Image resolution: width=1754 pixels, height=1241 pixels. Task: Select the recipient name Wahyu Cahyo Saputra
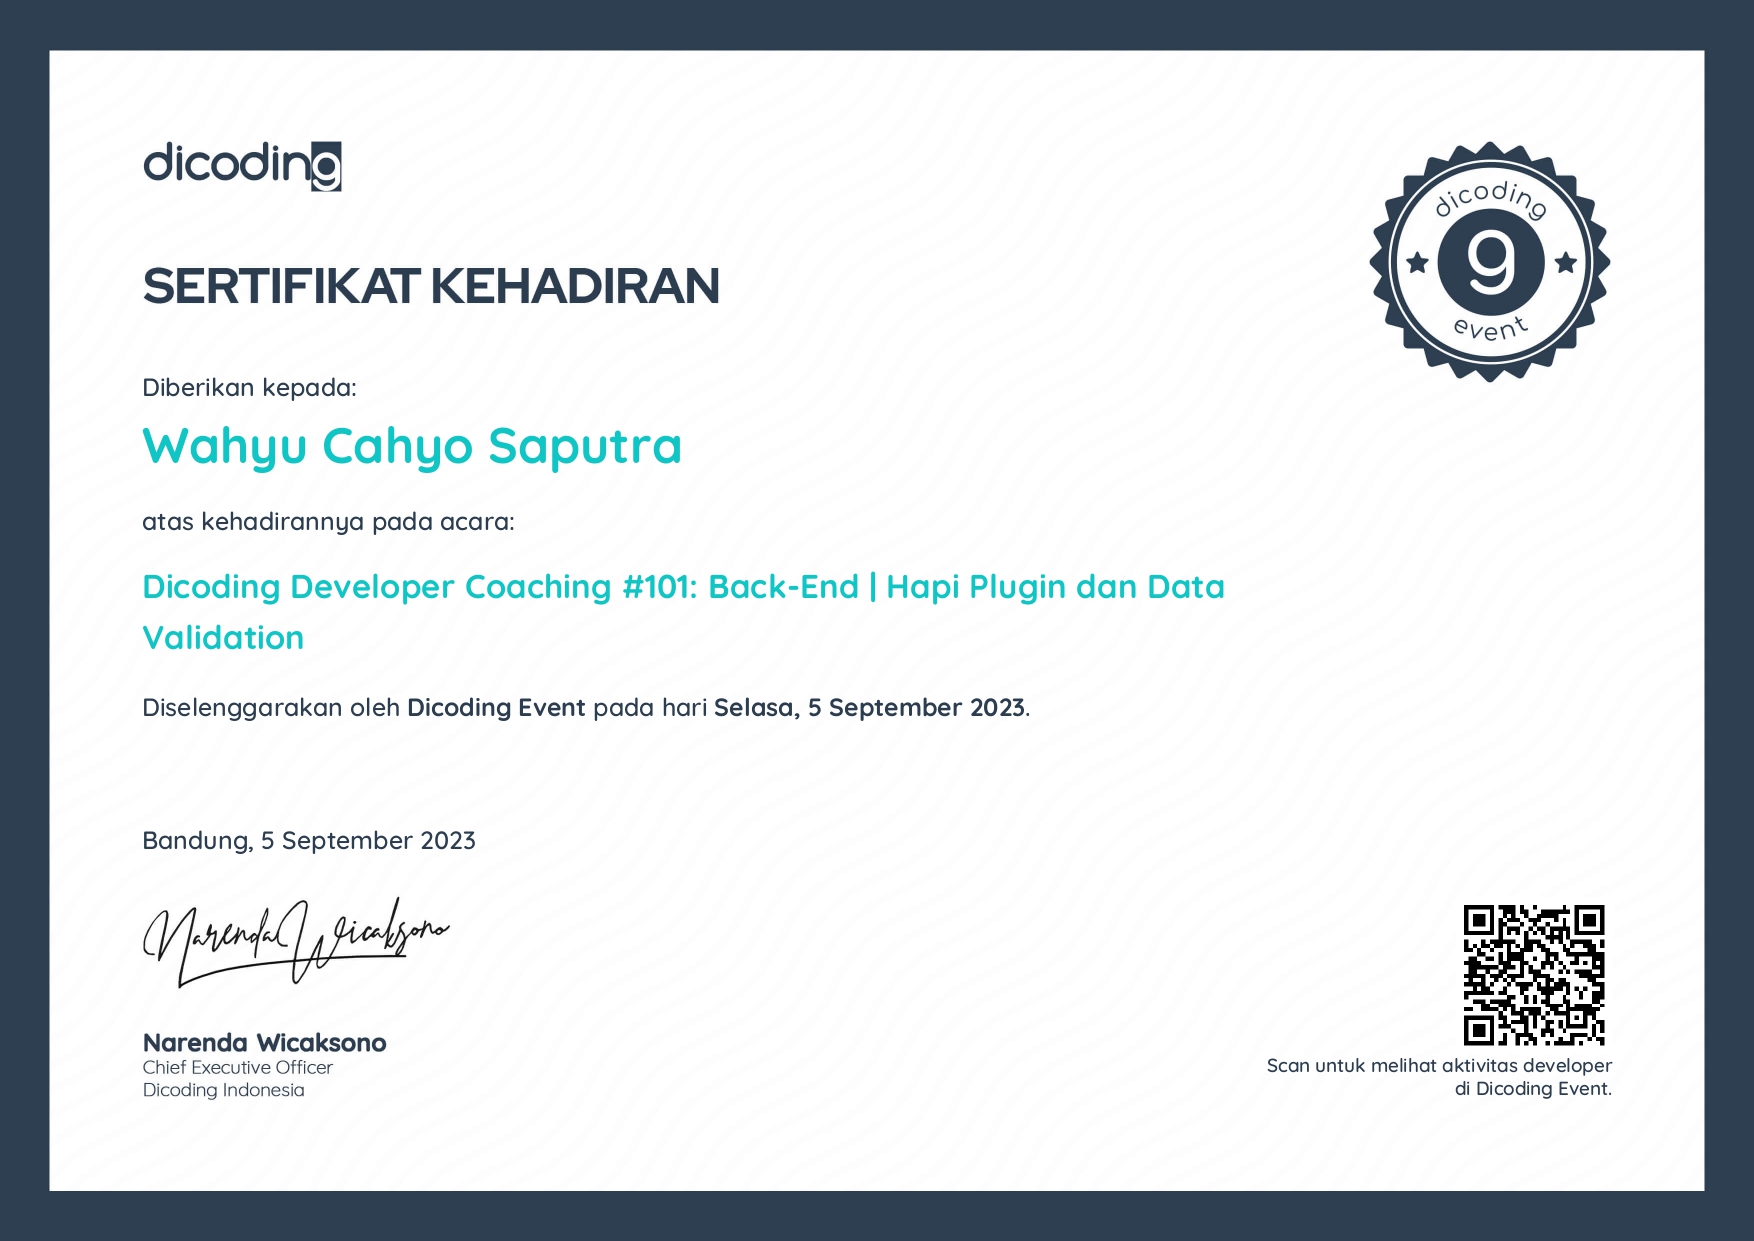click(x=412, y=446)
